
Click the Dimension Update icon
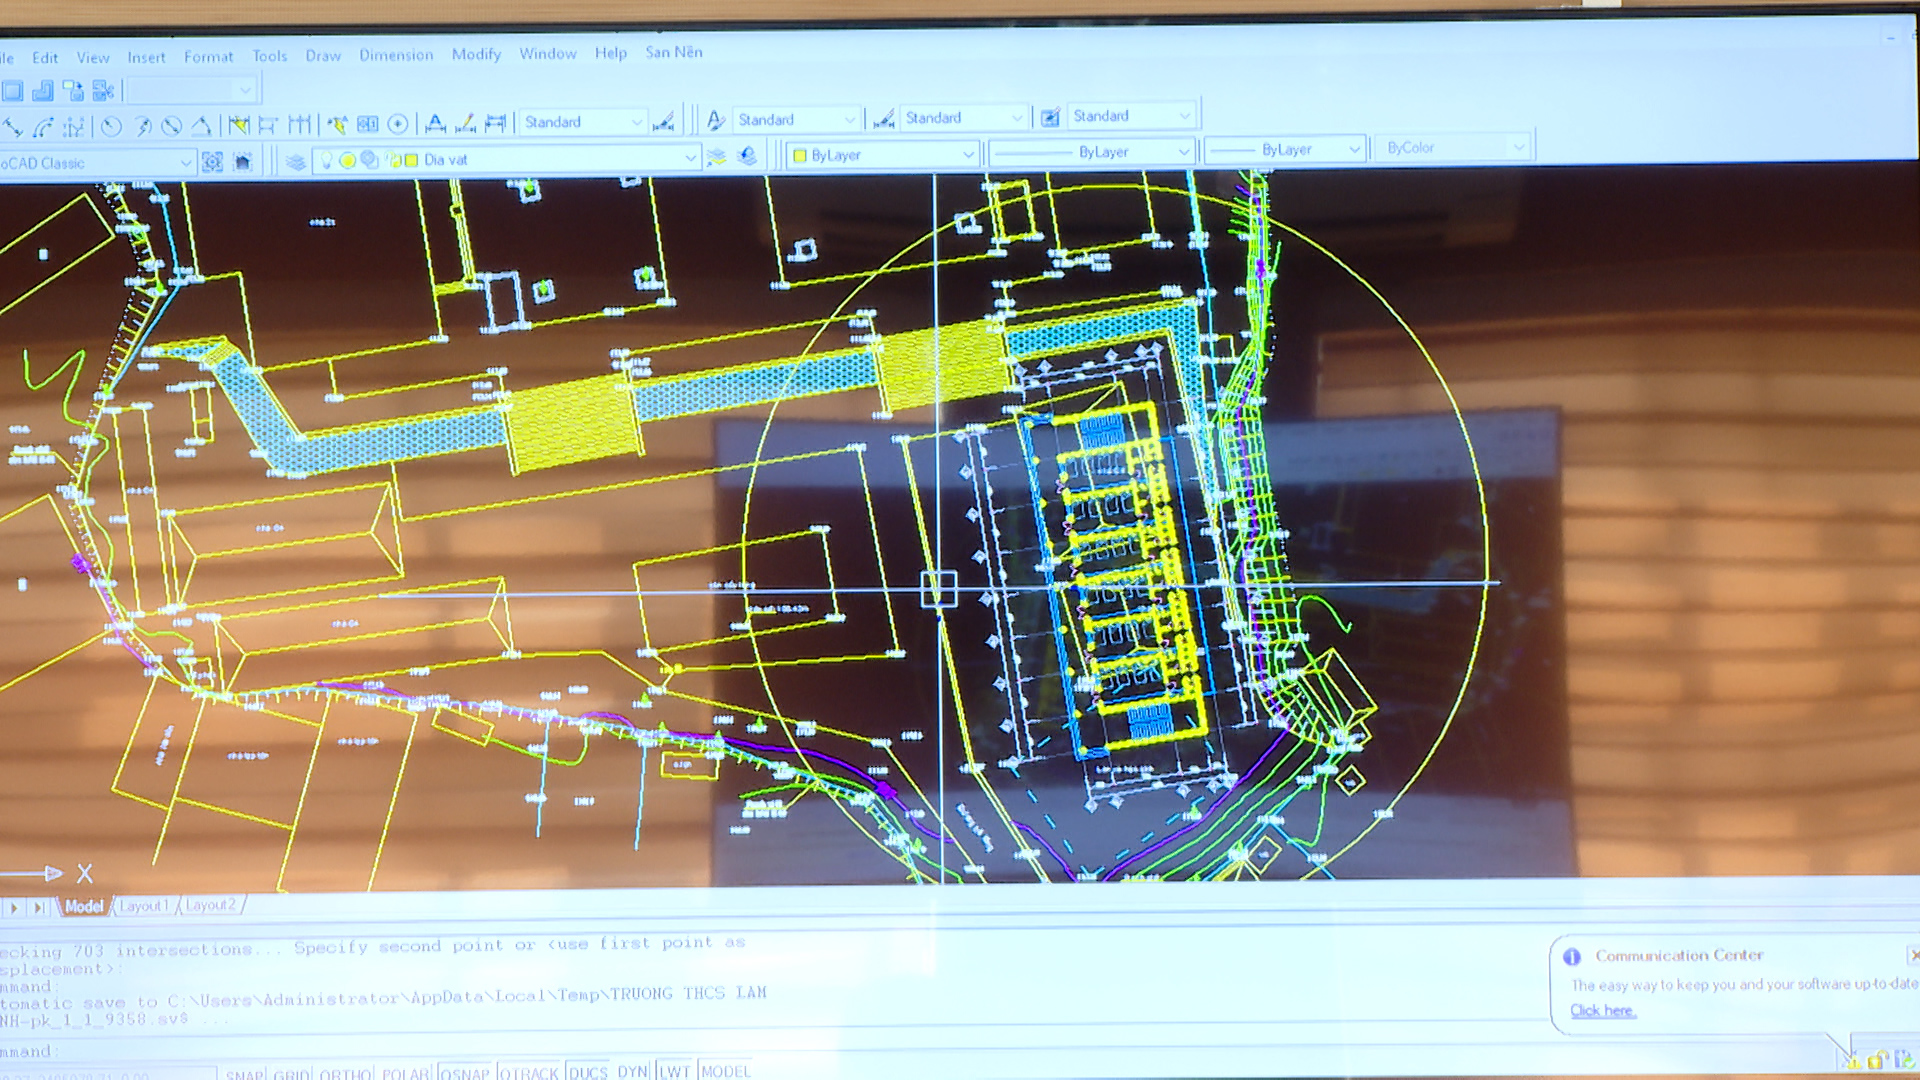tap(495, 122)
